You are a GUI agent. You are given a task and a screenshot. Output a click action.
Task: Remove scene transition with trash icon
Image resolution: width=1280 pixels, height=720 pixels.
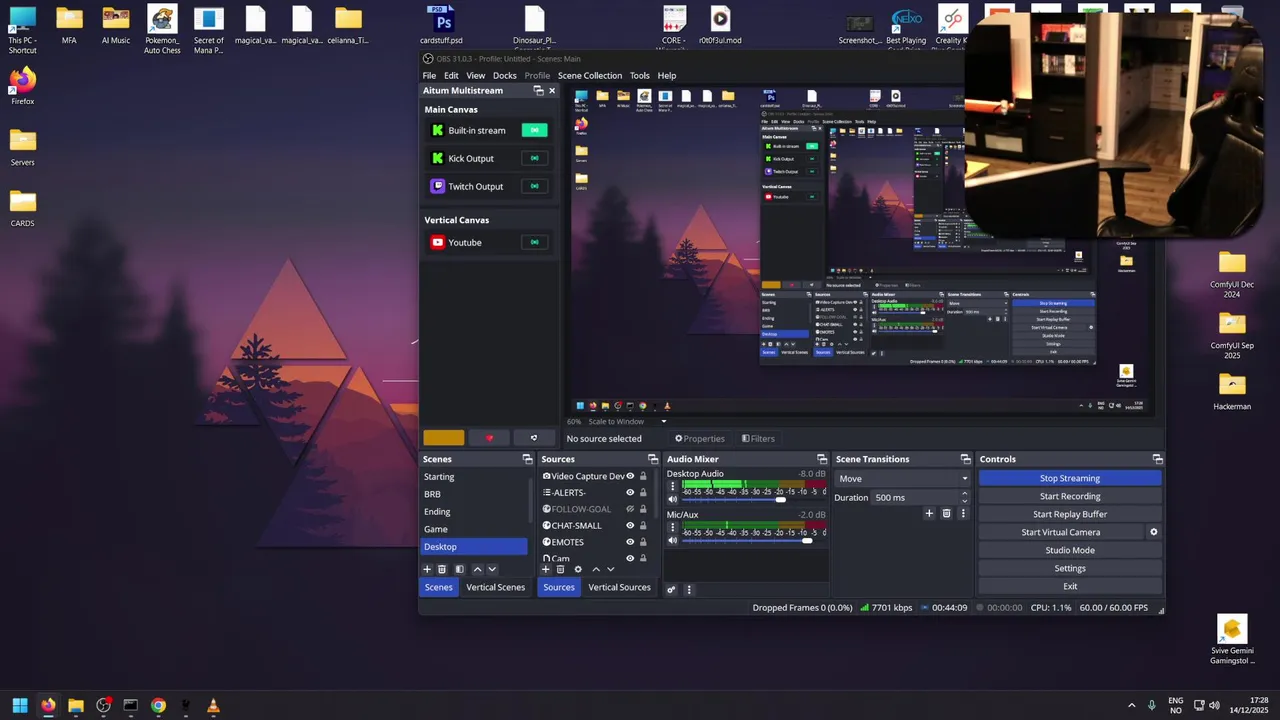(x=946, y=513)
